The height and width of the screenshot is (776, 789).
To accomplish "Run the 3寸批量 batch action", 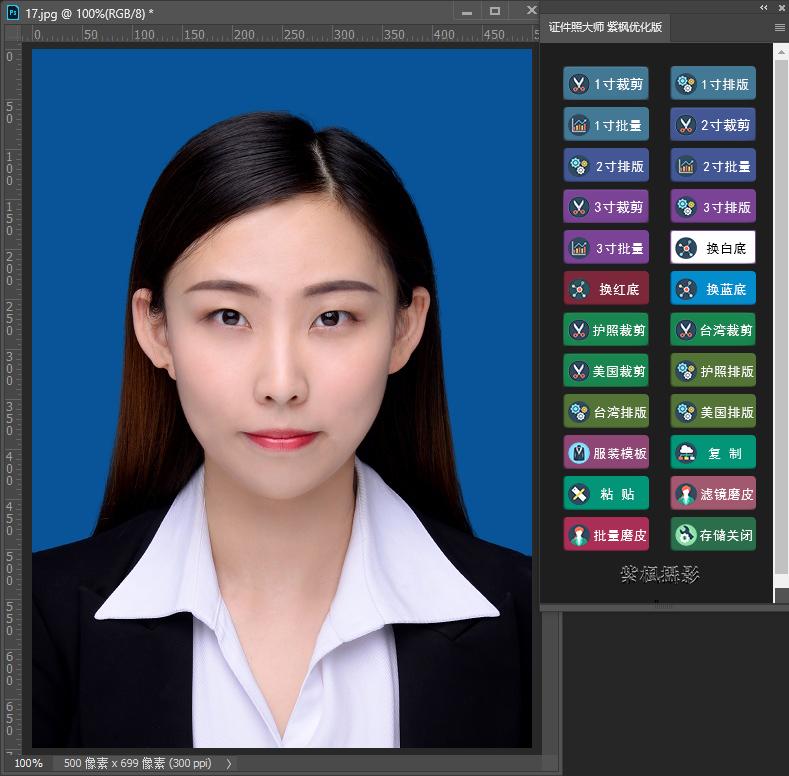I will [x=606, y=247].
